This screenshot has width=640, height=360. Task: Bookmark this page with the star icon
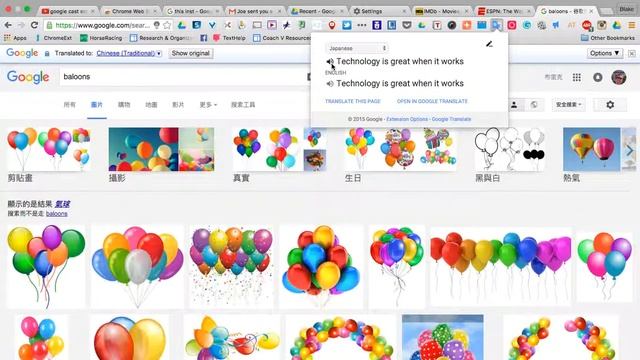167,25
